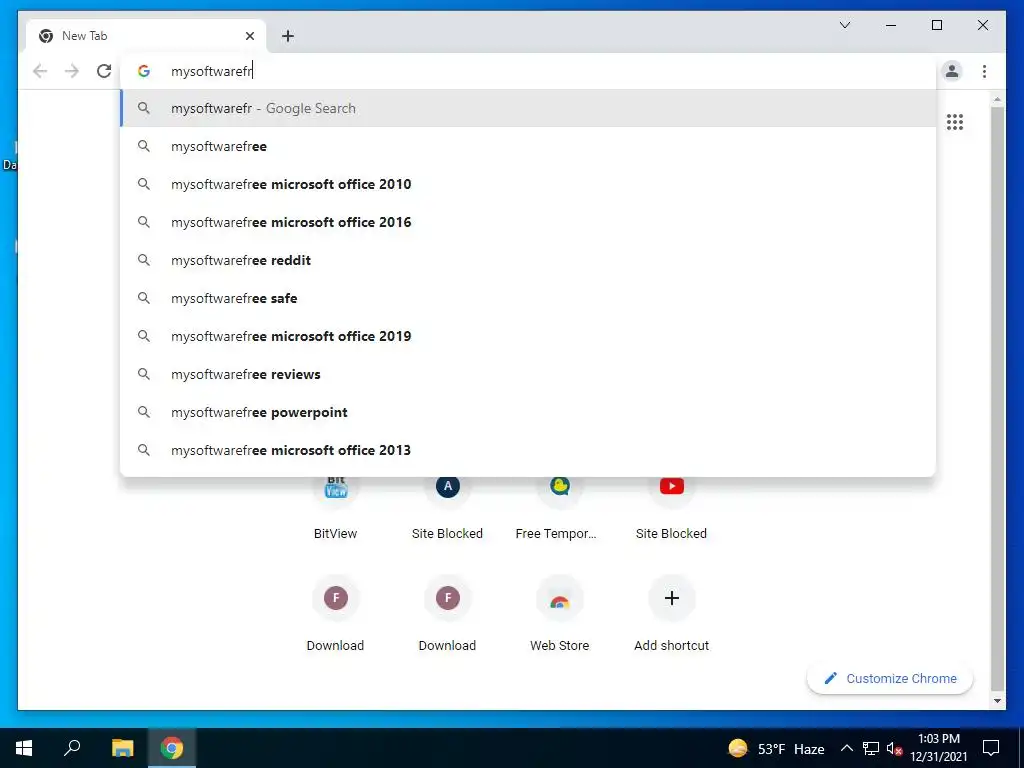Viewport: 1024px width, 768px height.
Task: Choose 'mysoftwarefree microsoft office 2016' suggestion
Action: (x=528, y=222)
